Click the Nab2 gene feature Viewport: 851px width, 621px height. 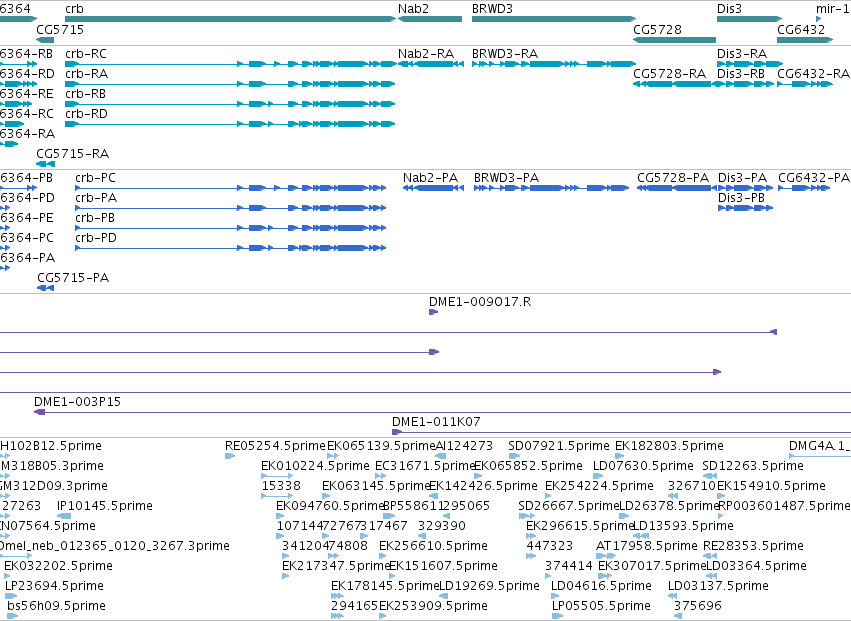(x=430, y=19)
